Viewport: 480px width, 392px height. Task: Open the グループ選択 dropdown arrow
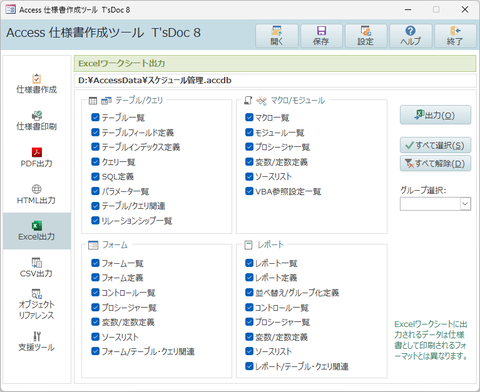point(465,204)
